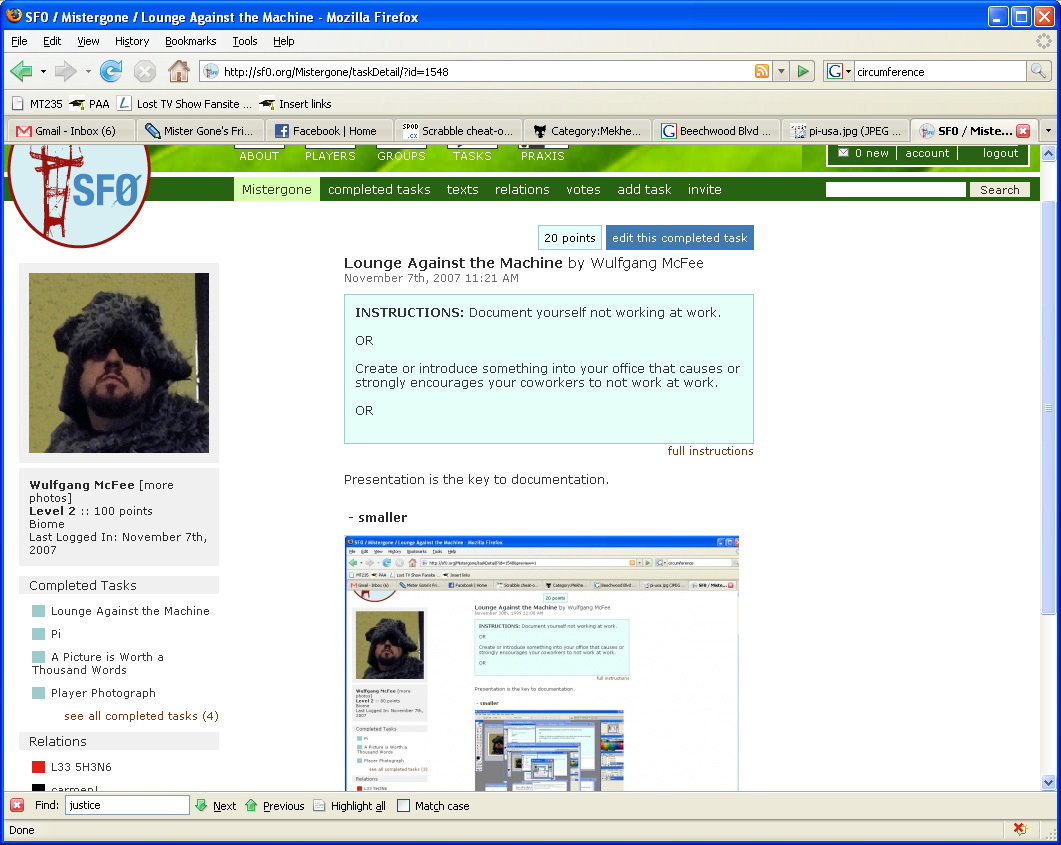Click the SFØ site logo
1061x845 pixels.
tap(78, 195)
